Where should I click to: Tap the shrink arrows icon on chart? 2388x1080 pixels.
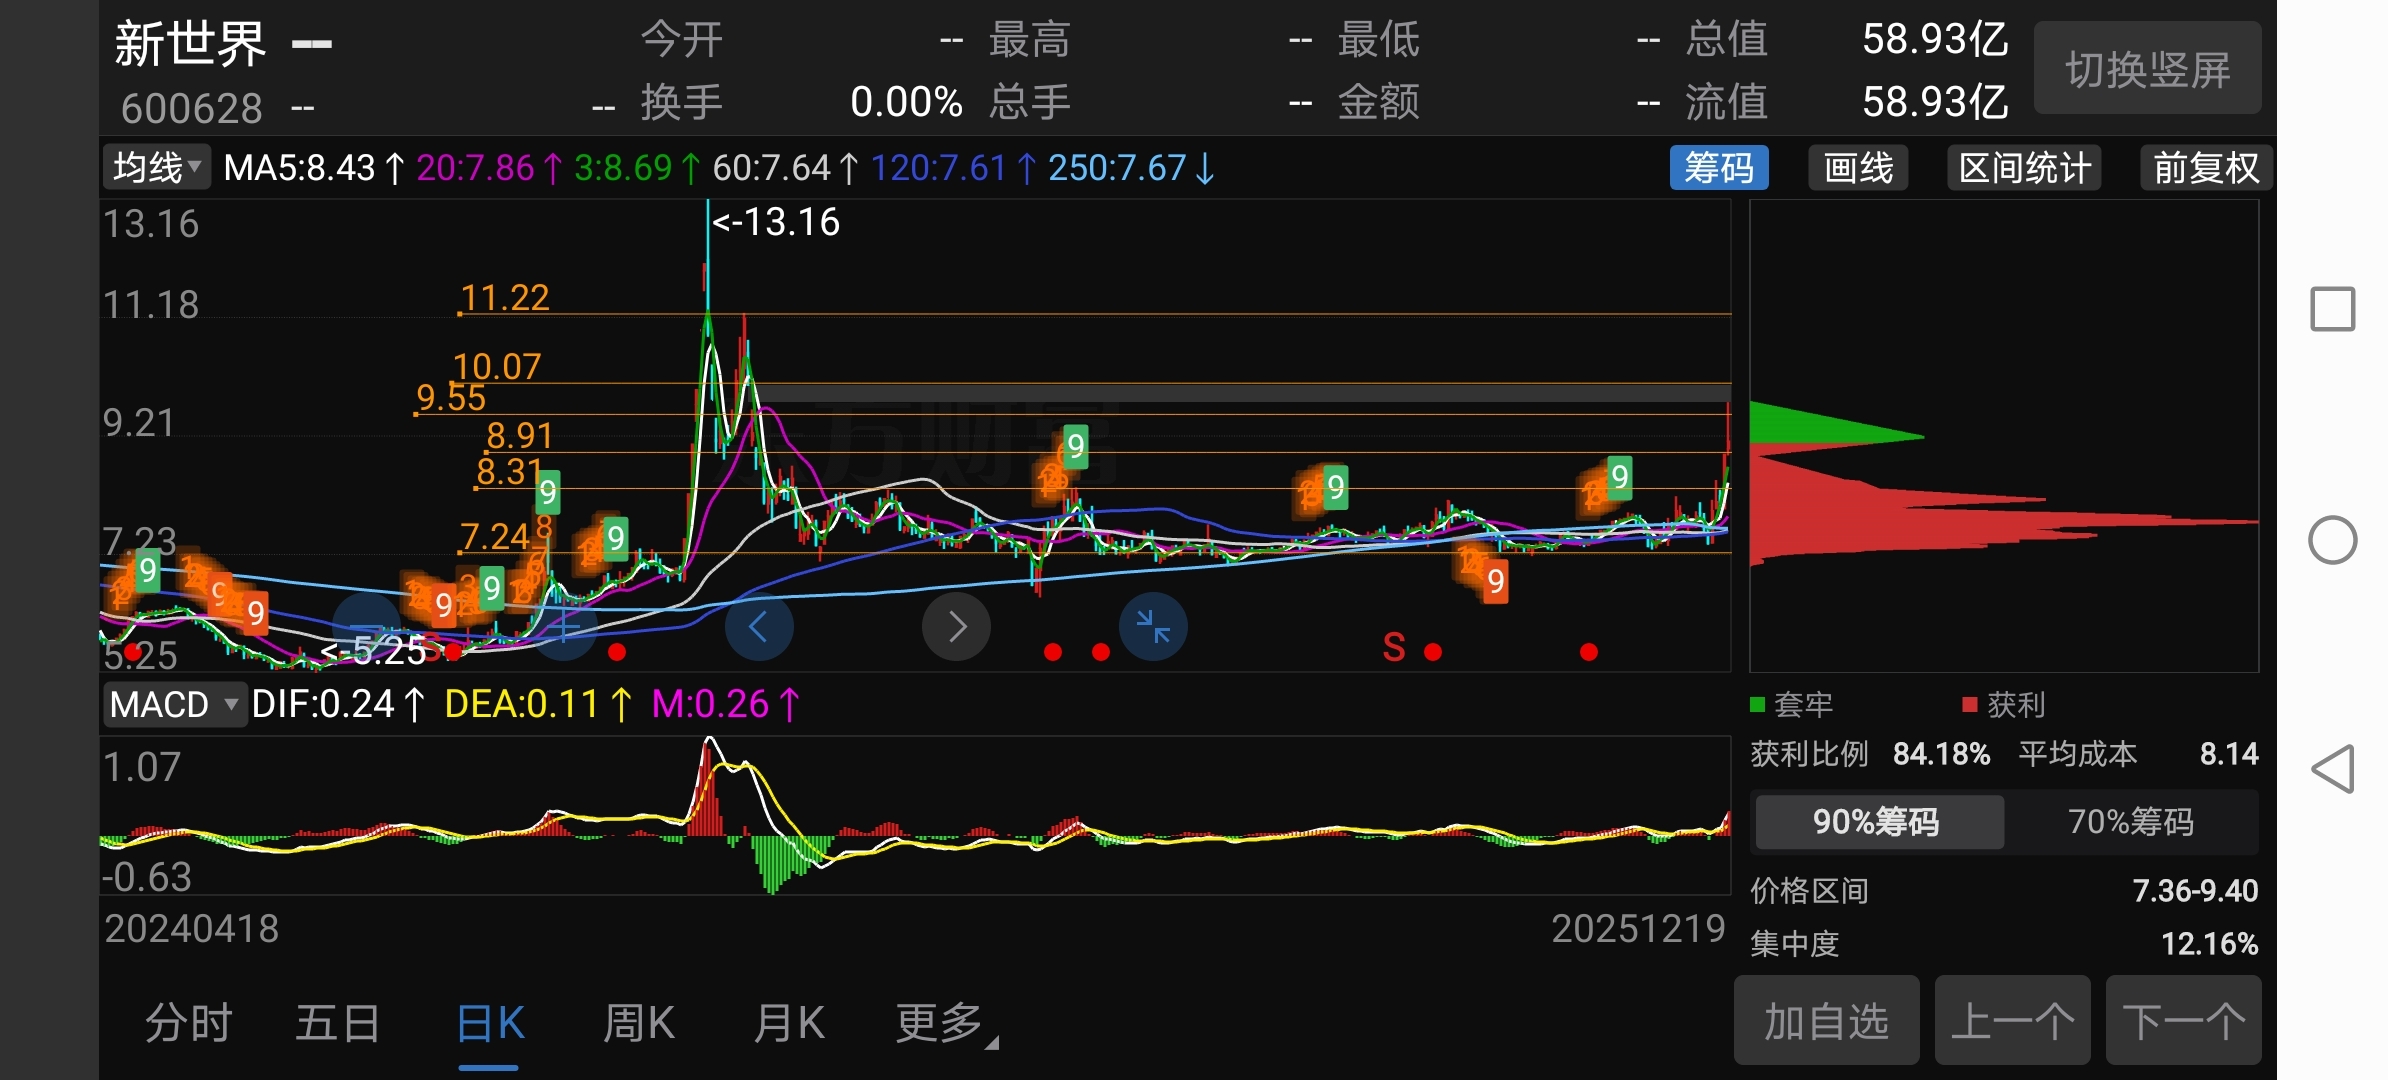click(1153, 627)
